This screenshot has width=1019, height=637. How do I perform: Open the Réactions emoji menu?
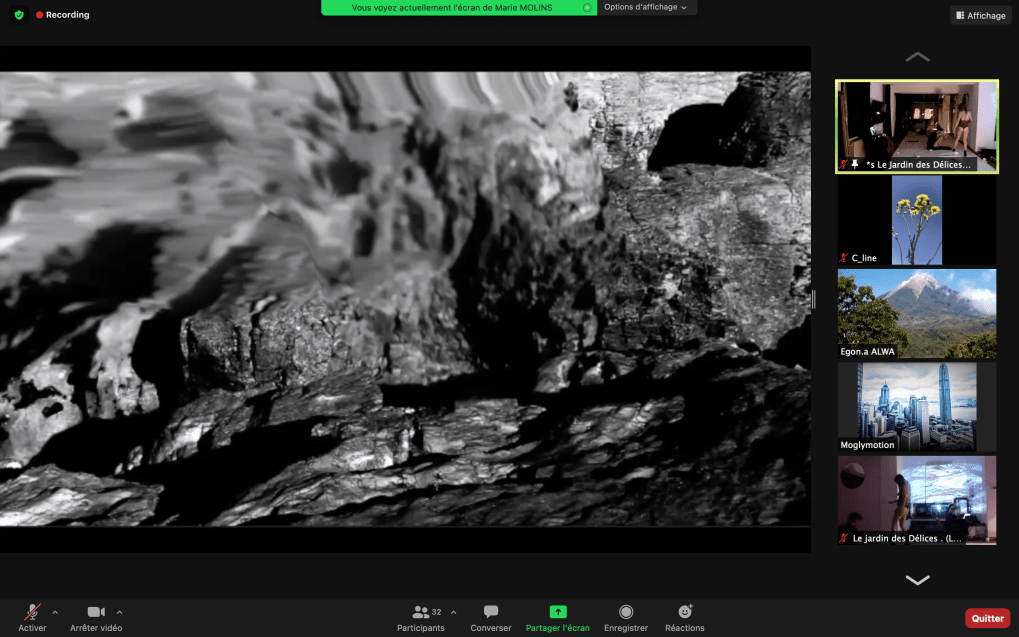pyautogui.click(x=685, y=612)
